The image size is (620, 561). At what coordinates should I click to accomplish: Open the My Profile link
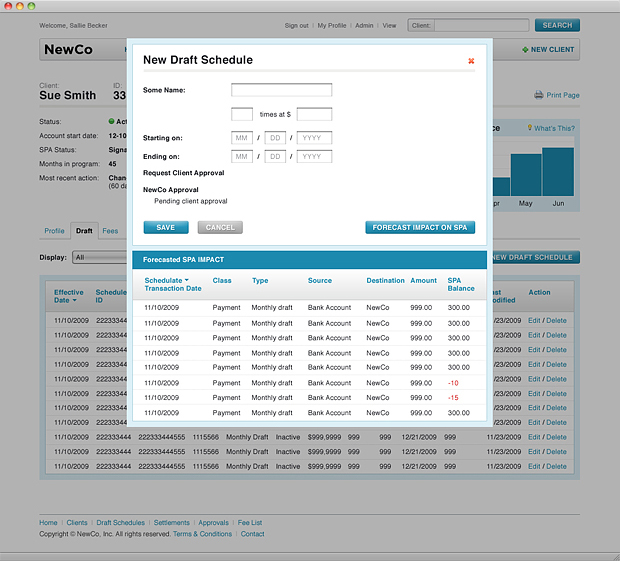tap(333, 25)
